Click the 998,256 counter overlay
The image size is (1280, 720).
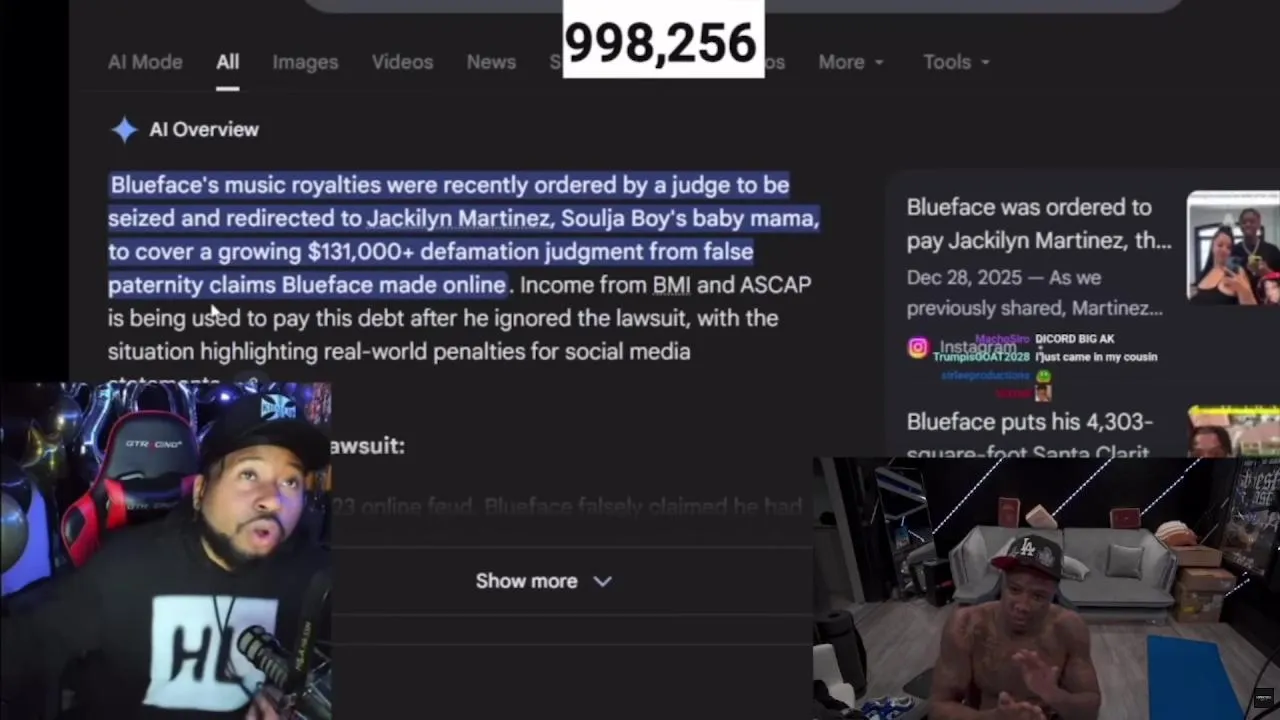(x=660, y=42)
